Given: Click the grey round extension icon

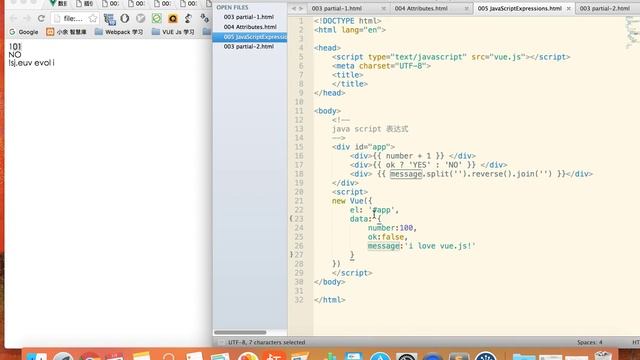Looking at the screenshot, I should (x=140, y=18).
